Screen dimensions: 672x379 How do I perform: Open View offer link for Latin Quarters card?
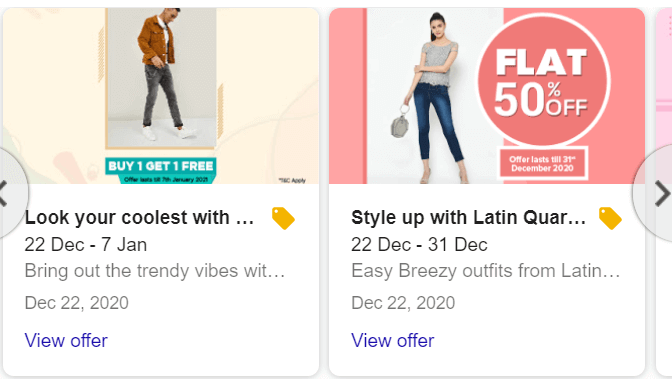click(393, 341)
